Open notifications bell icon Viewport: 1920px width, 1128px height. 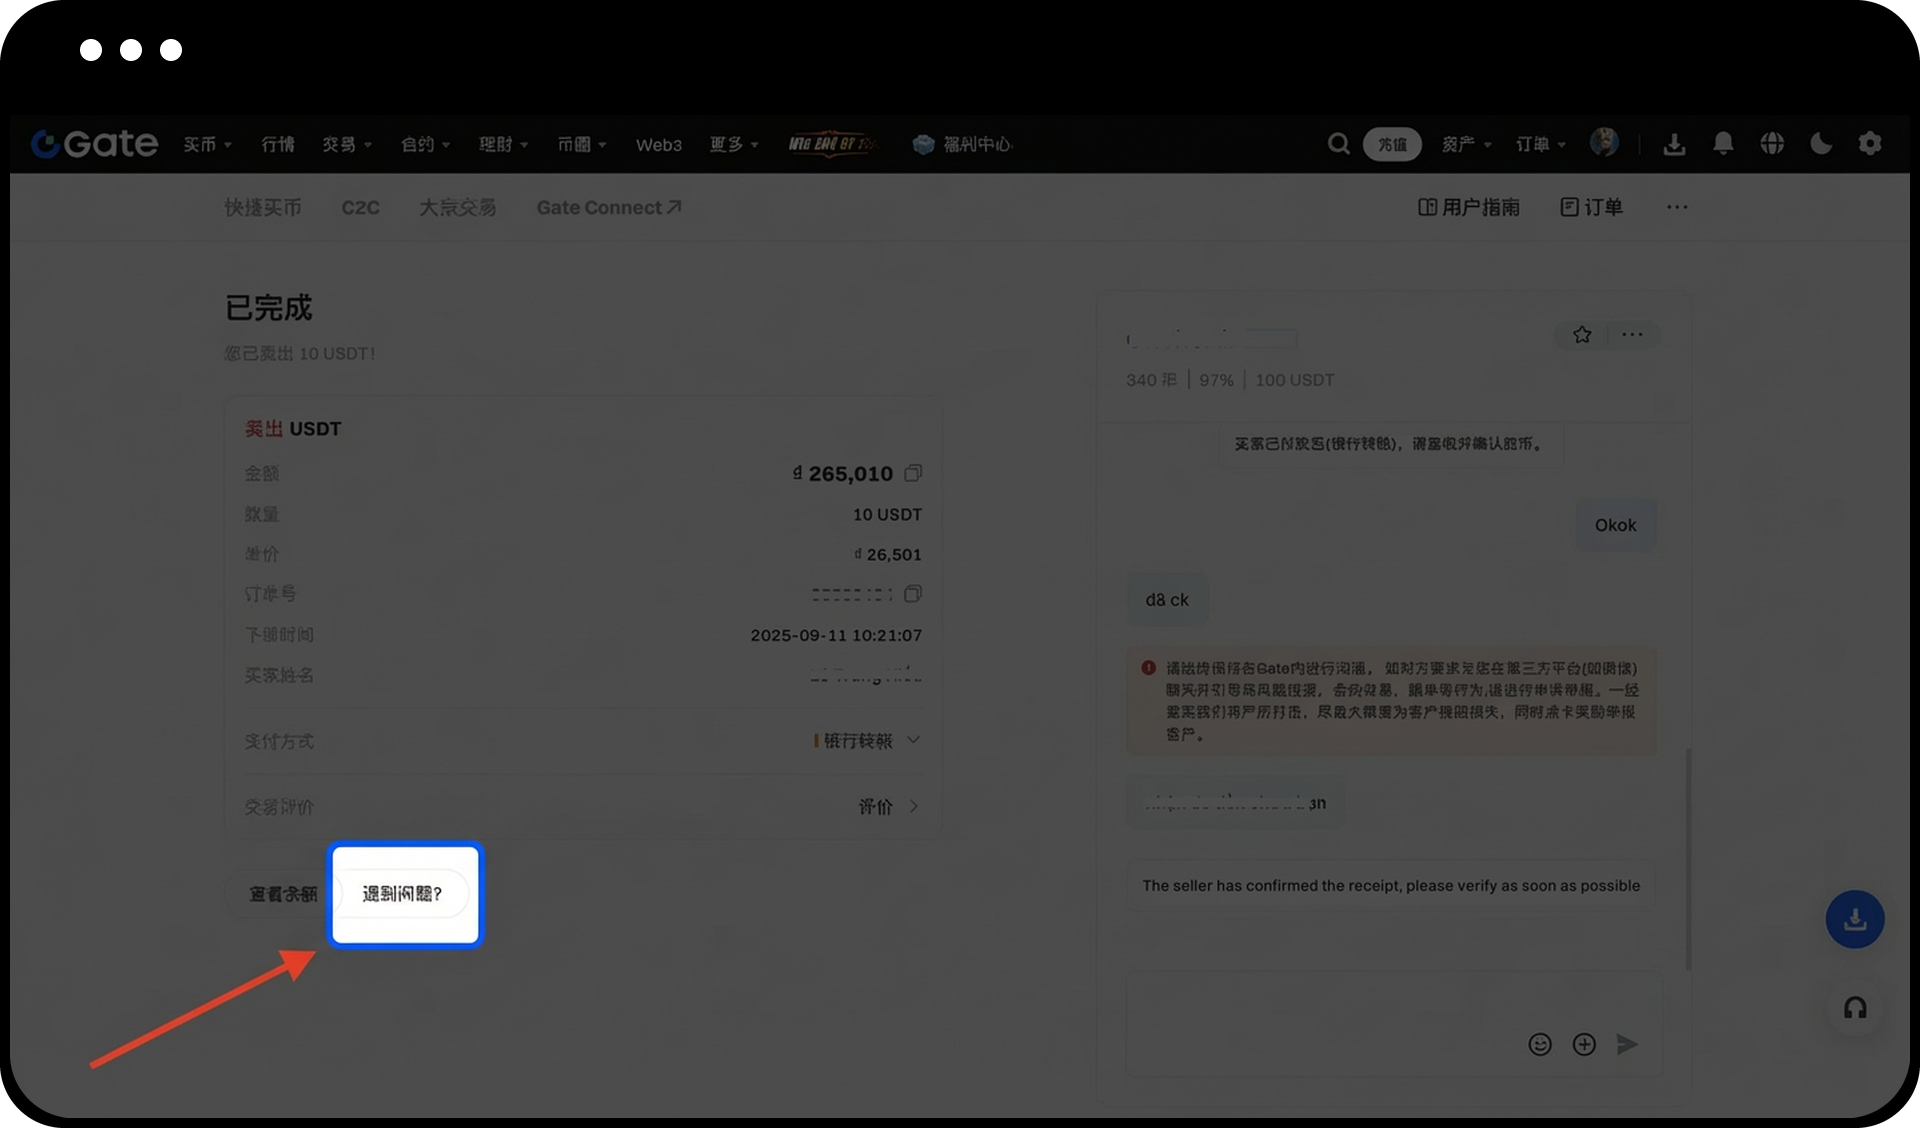coord(1723,144)
